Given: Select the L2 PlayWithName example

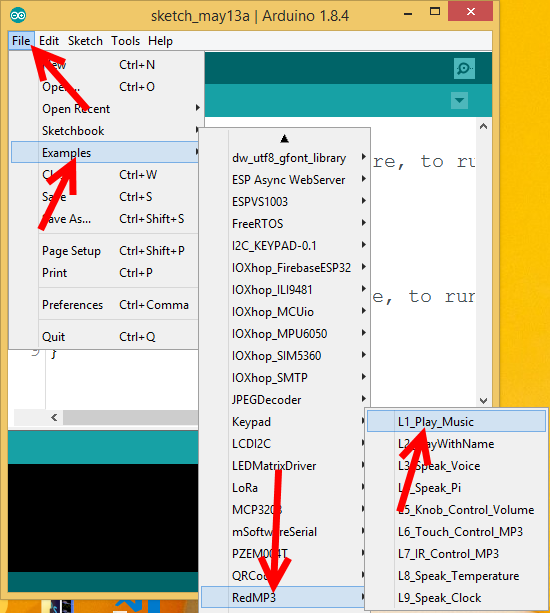Looking at the screenshot, I should tap(456, 444).
